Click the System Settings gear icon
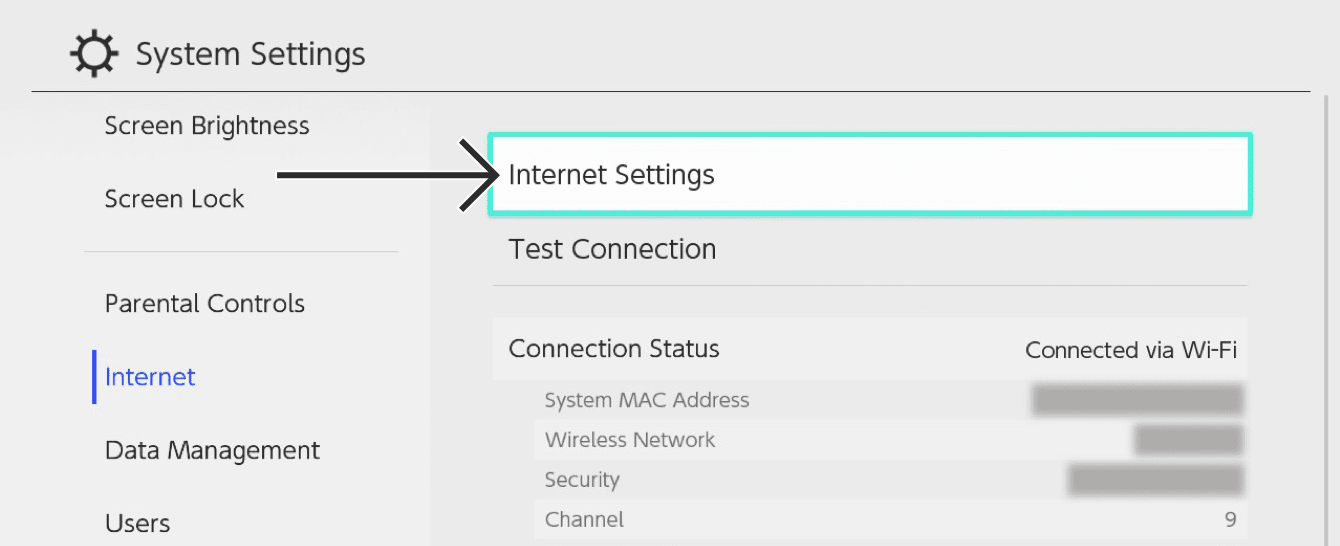 (94, 54)
